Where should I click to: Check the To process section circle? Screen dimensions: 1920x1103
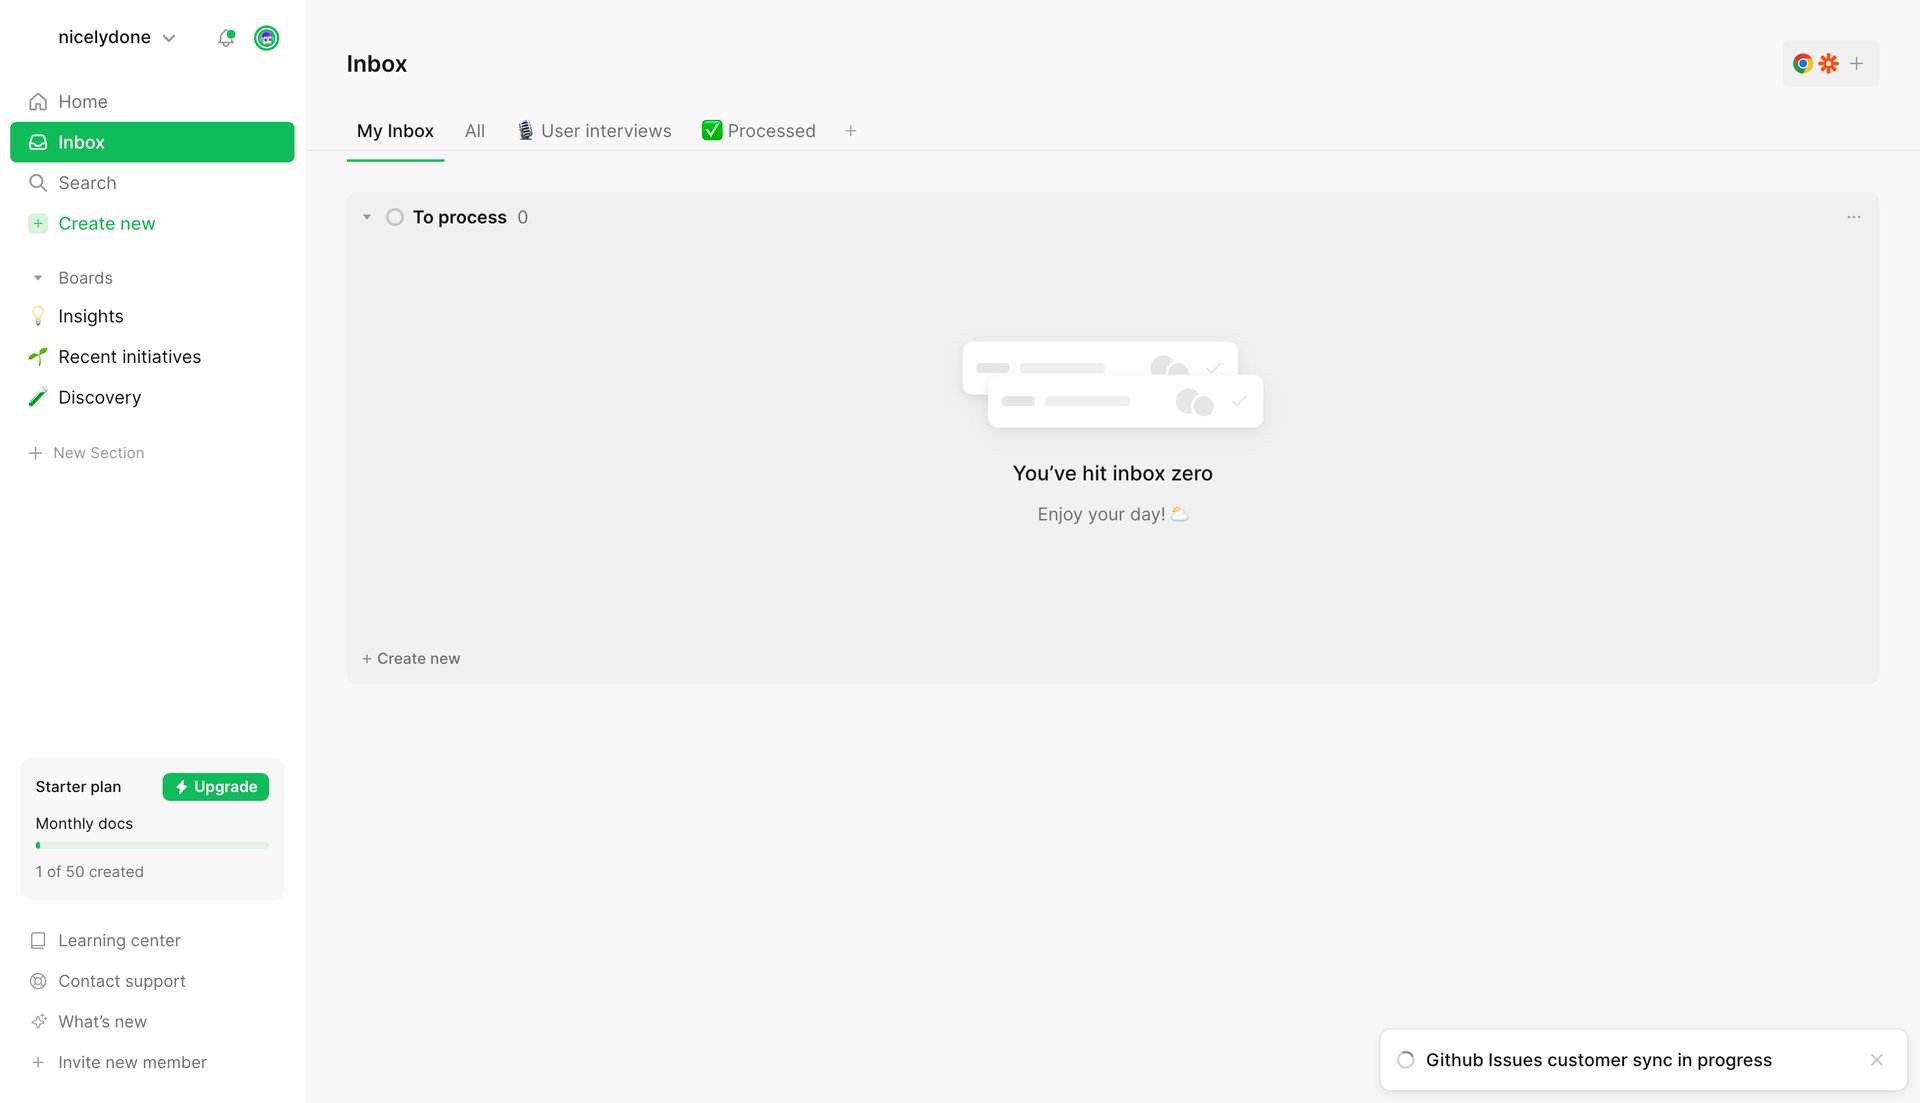[x=395, y=216]
